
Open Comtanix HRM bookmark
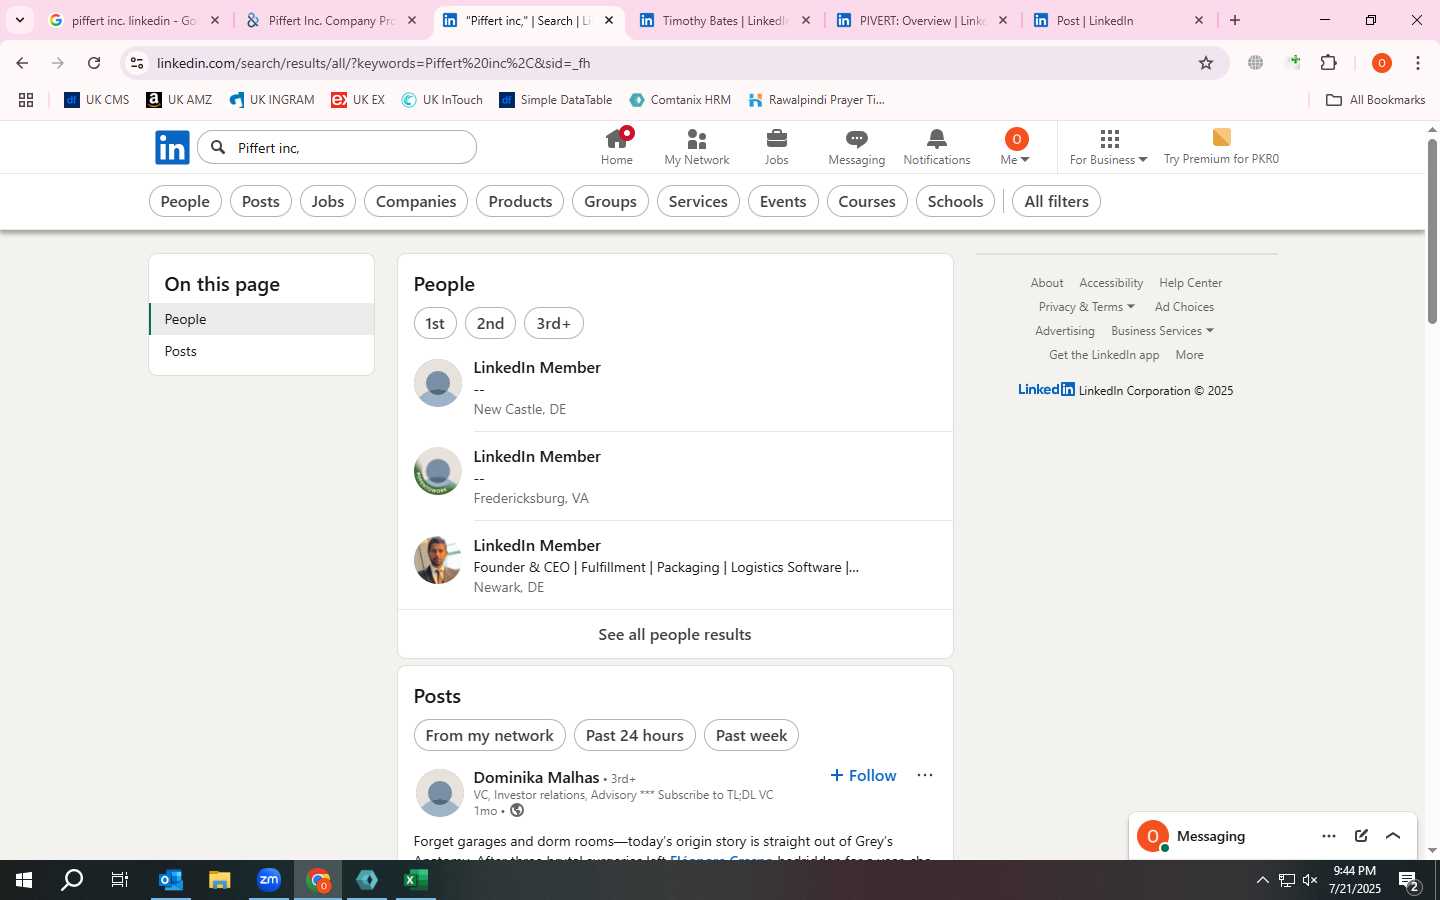[680, 100]
